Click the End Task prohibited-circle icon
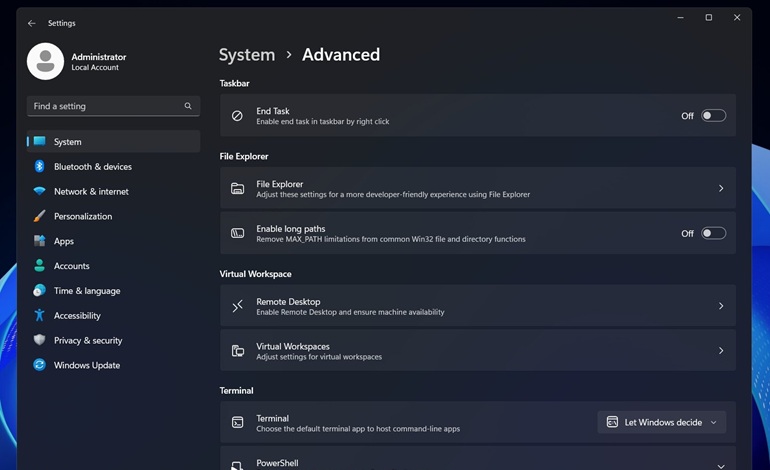Viewport: 770px width, 470px height. [237, 116]
